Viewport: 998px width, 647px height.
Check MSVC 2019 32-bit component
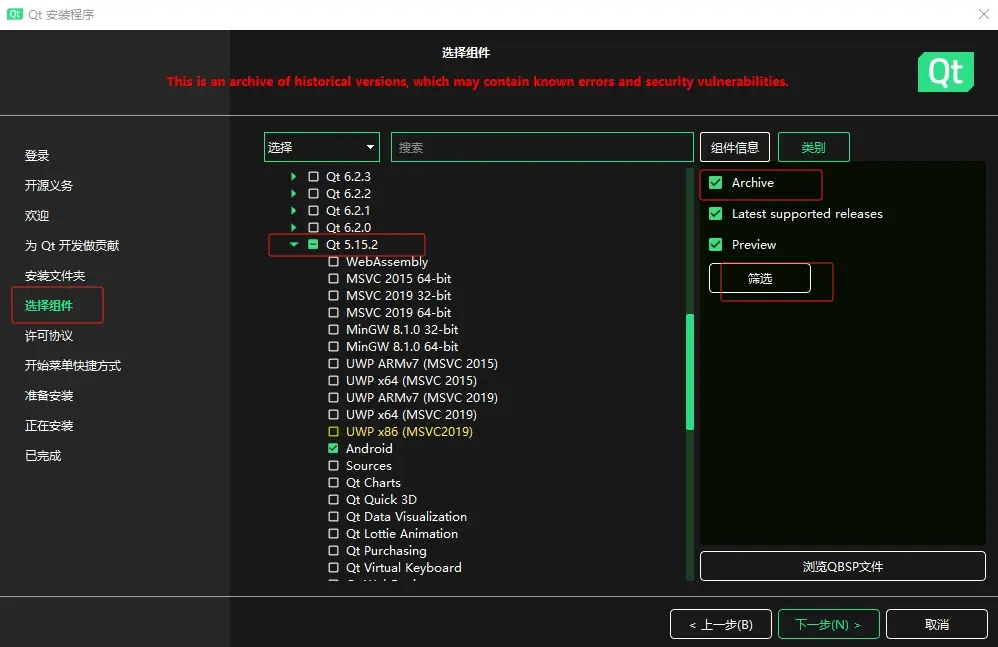click(333, 295)
